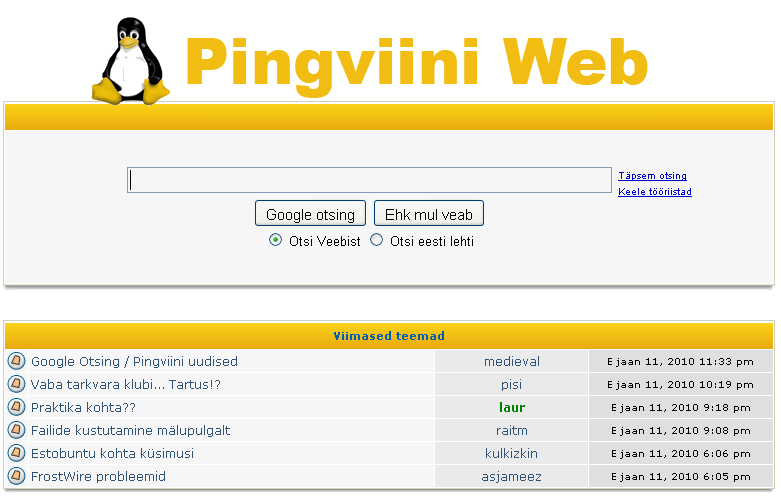Open the Estobuntu kohta küsimusi topic
This screenshot has height=500, width=781.
[x=112, y=453]
